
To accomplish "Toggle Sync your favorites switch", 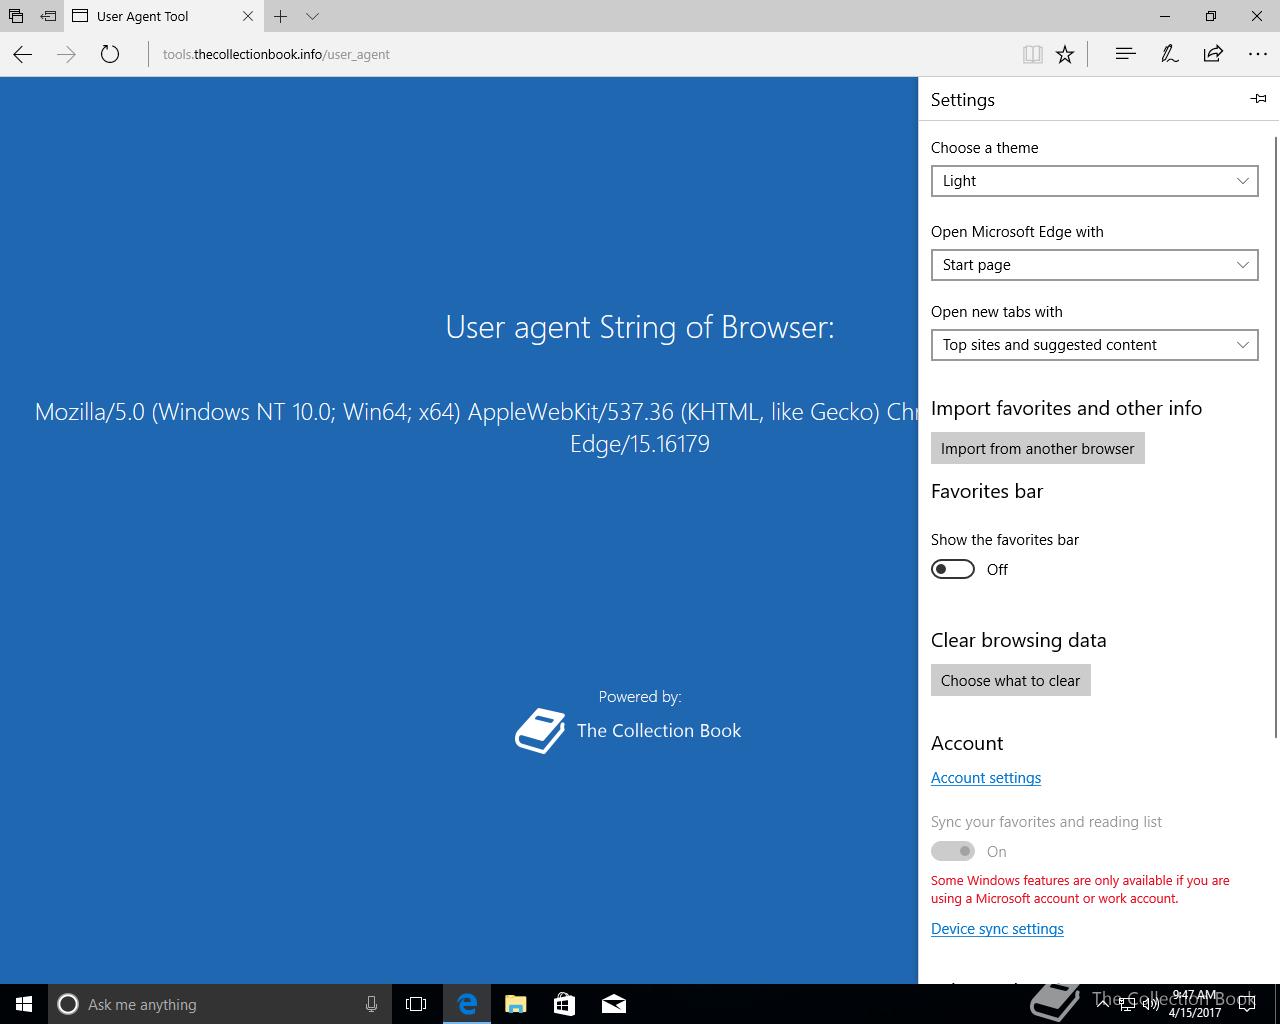I will (953, 851).
